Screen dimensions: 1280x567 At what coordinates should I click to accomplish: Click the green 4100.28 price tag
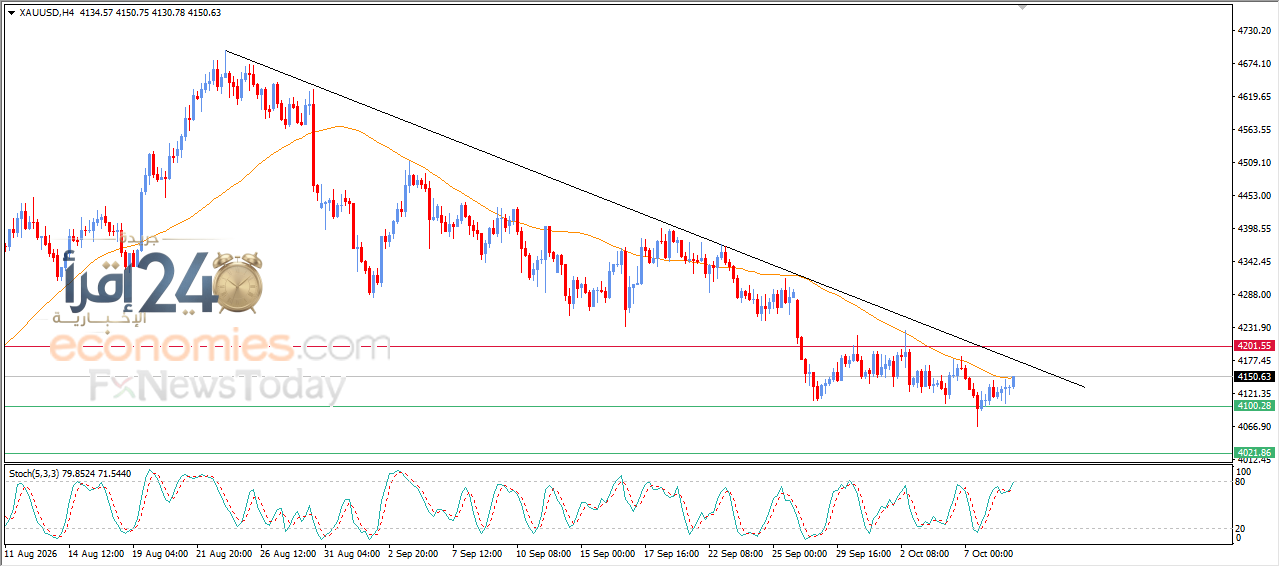(1254, 406)
